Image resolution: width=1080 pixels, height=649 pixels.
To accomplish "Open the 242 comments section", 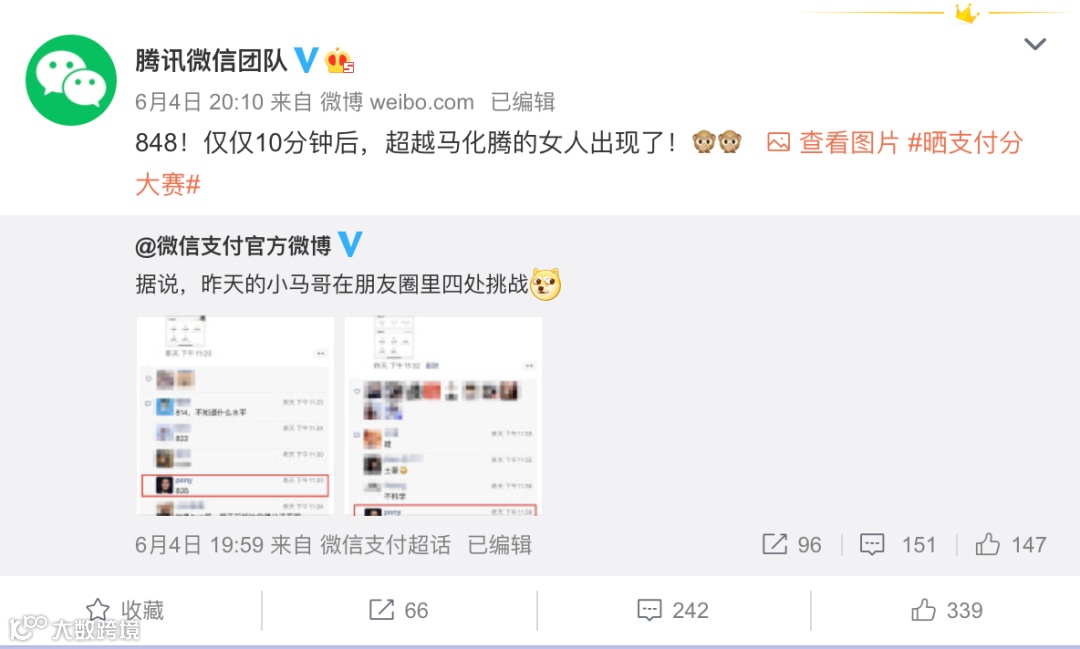I will [673, 610].
